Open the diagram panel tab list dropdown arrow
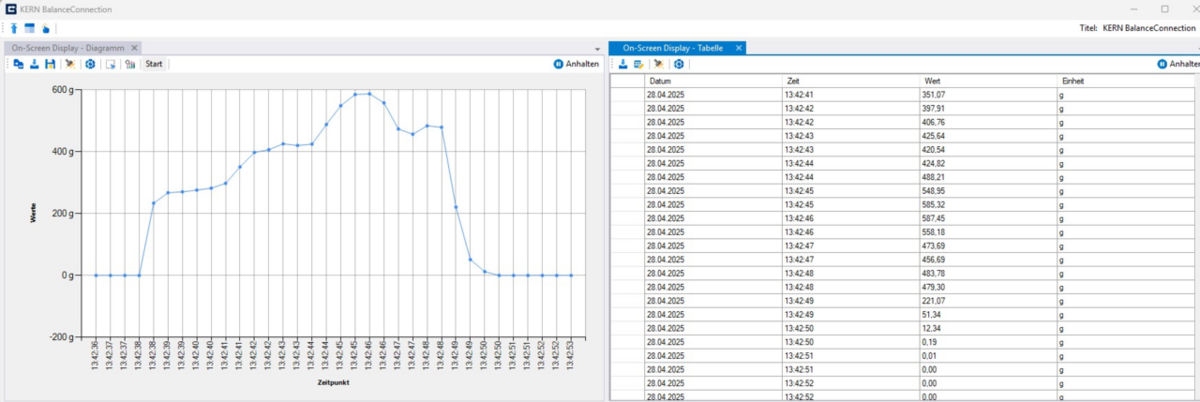1200x402 pixels. [x=597, y=48]
